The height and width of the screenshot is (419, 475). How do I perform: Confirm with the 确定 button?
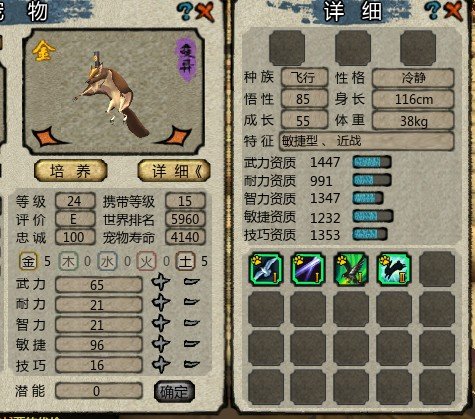click(x=174, y=391)
